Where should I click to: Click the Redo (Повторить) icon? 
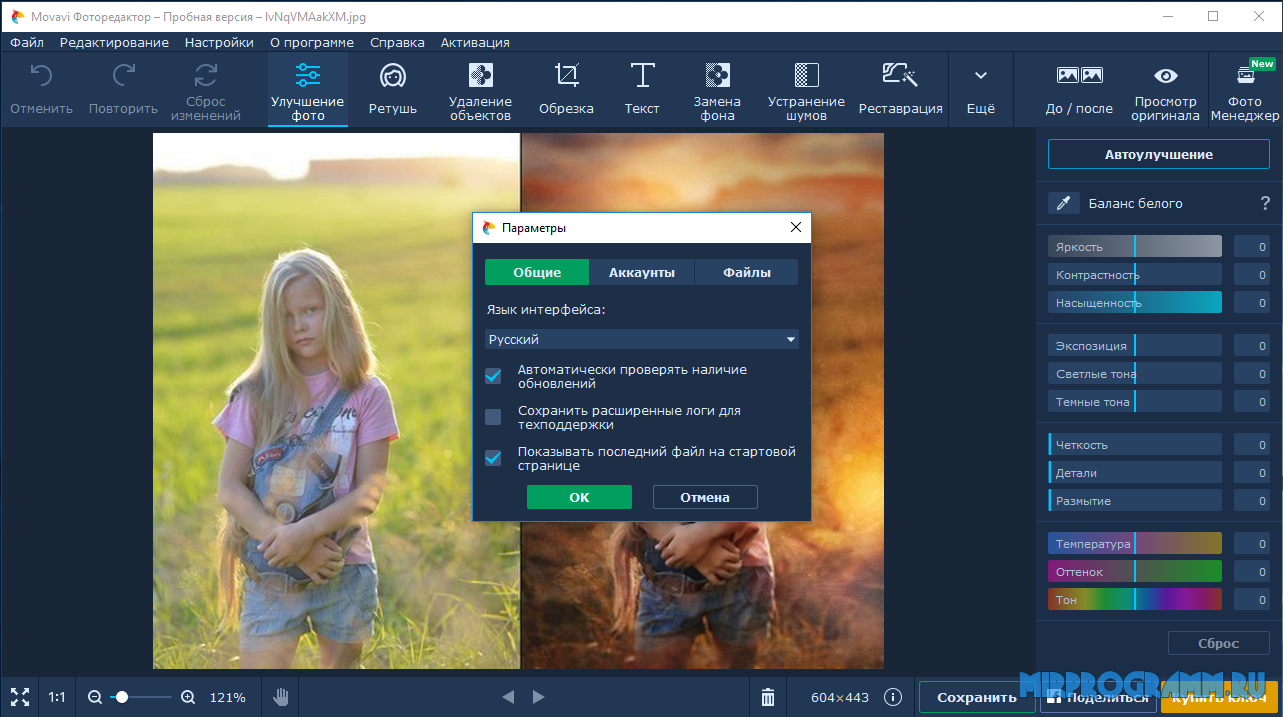tap(123, 75)
